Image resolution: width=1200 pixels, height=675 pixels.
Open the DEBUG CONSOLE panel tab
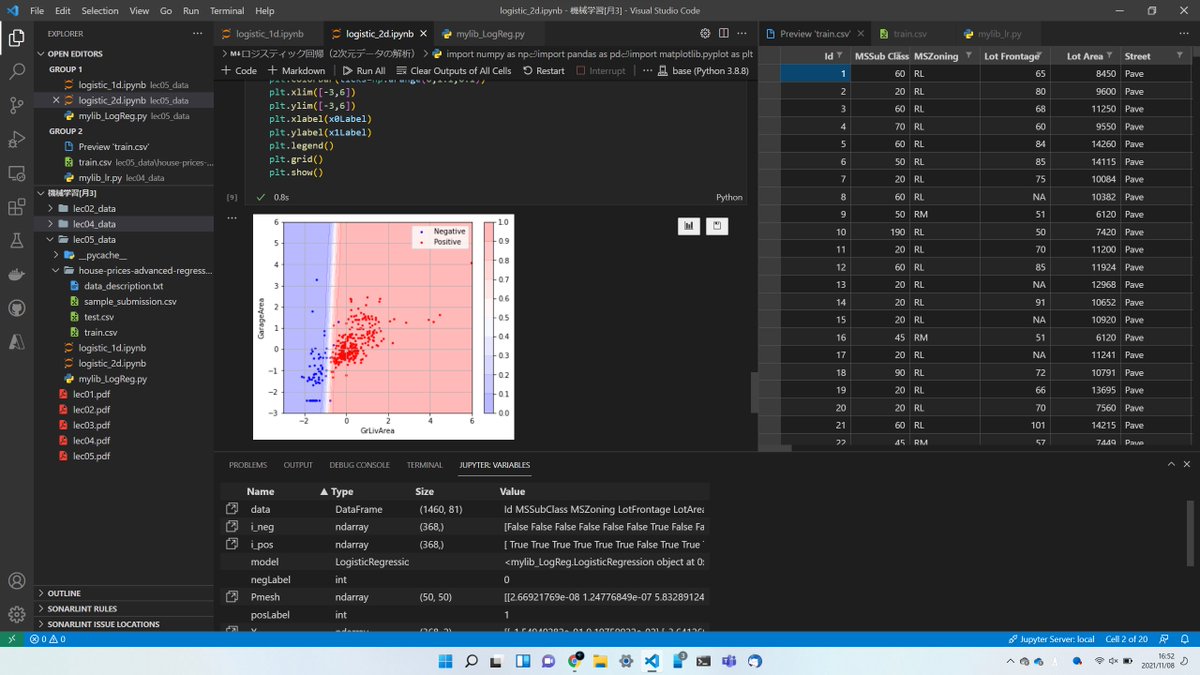point(359,465)
